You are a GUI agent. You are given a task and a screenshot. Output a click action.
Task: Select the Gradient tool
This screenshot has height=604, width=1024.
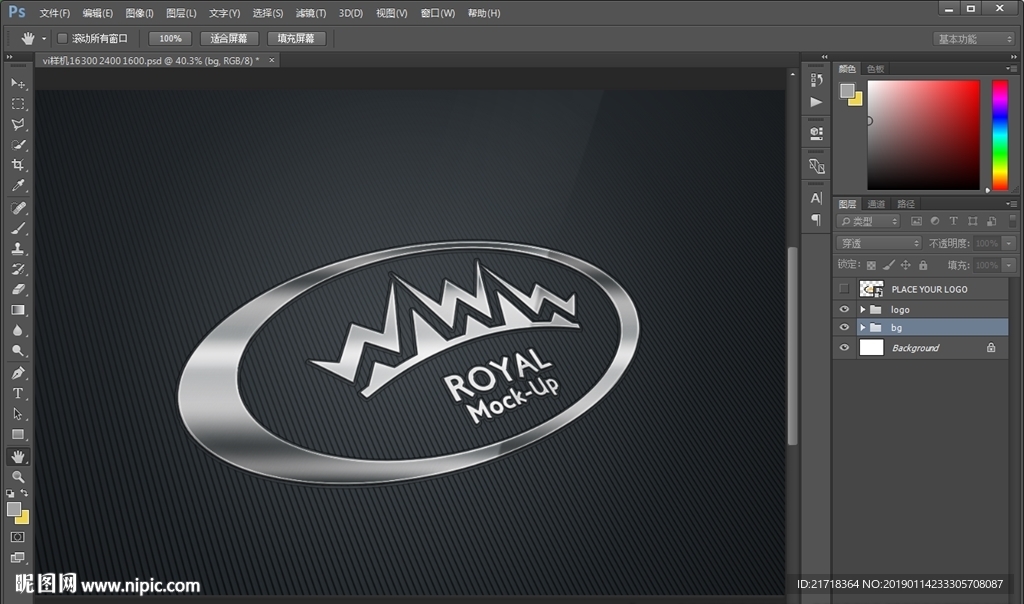pyautogui.click(x=18, y=310)
